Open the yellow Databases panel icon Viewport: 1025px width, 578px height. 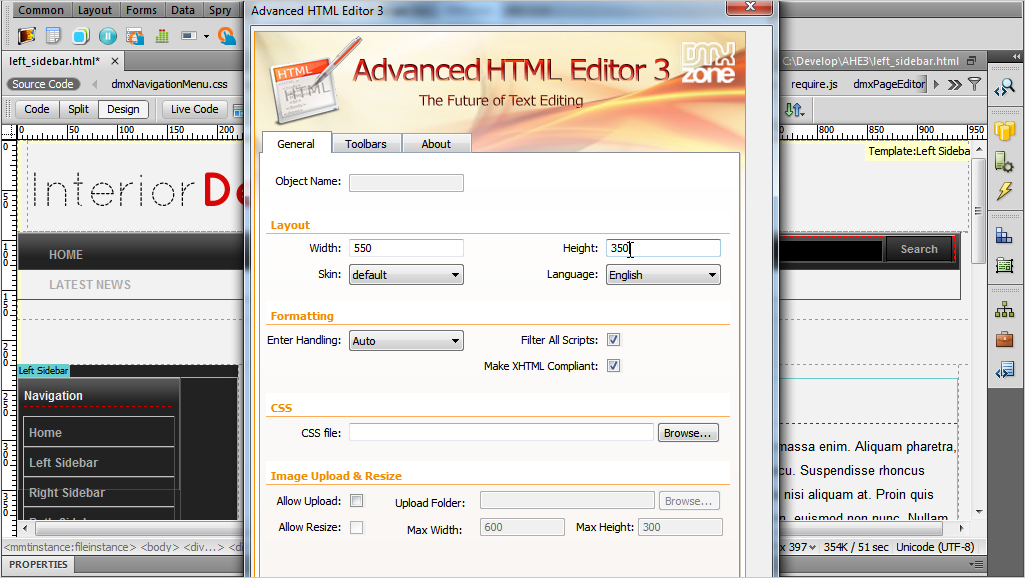(1005, 131)
